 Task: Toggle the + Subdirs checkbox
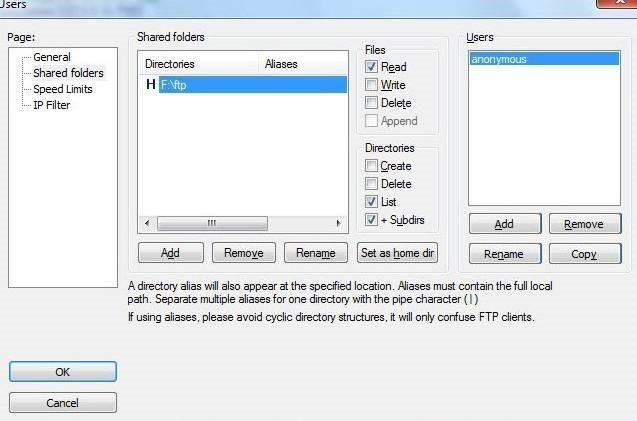pyautogui.click(x=372, y=220)
